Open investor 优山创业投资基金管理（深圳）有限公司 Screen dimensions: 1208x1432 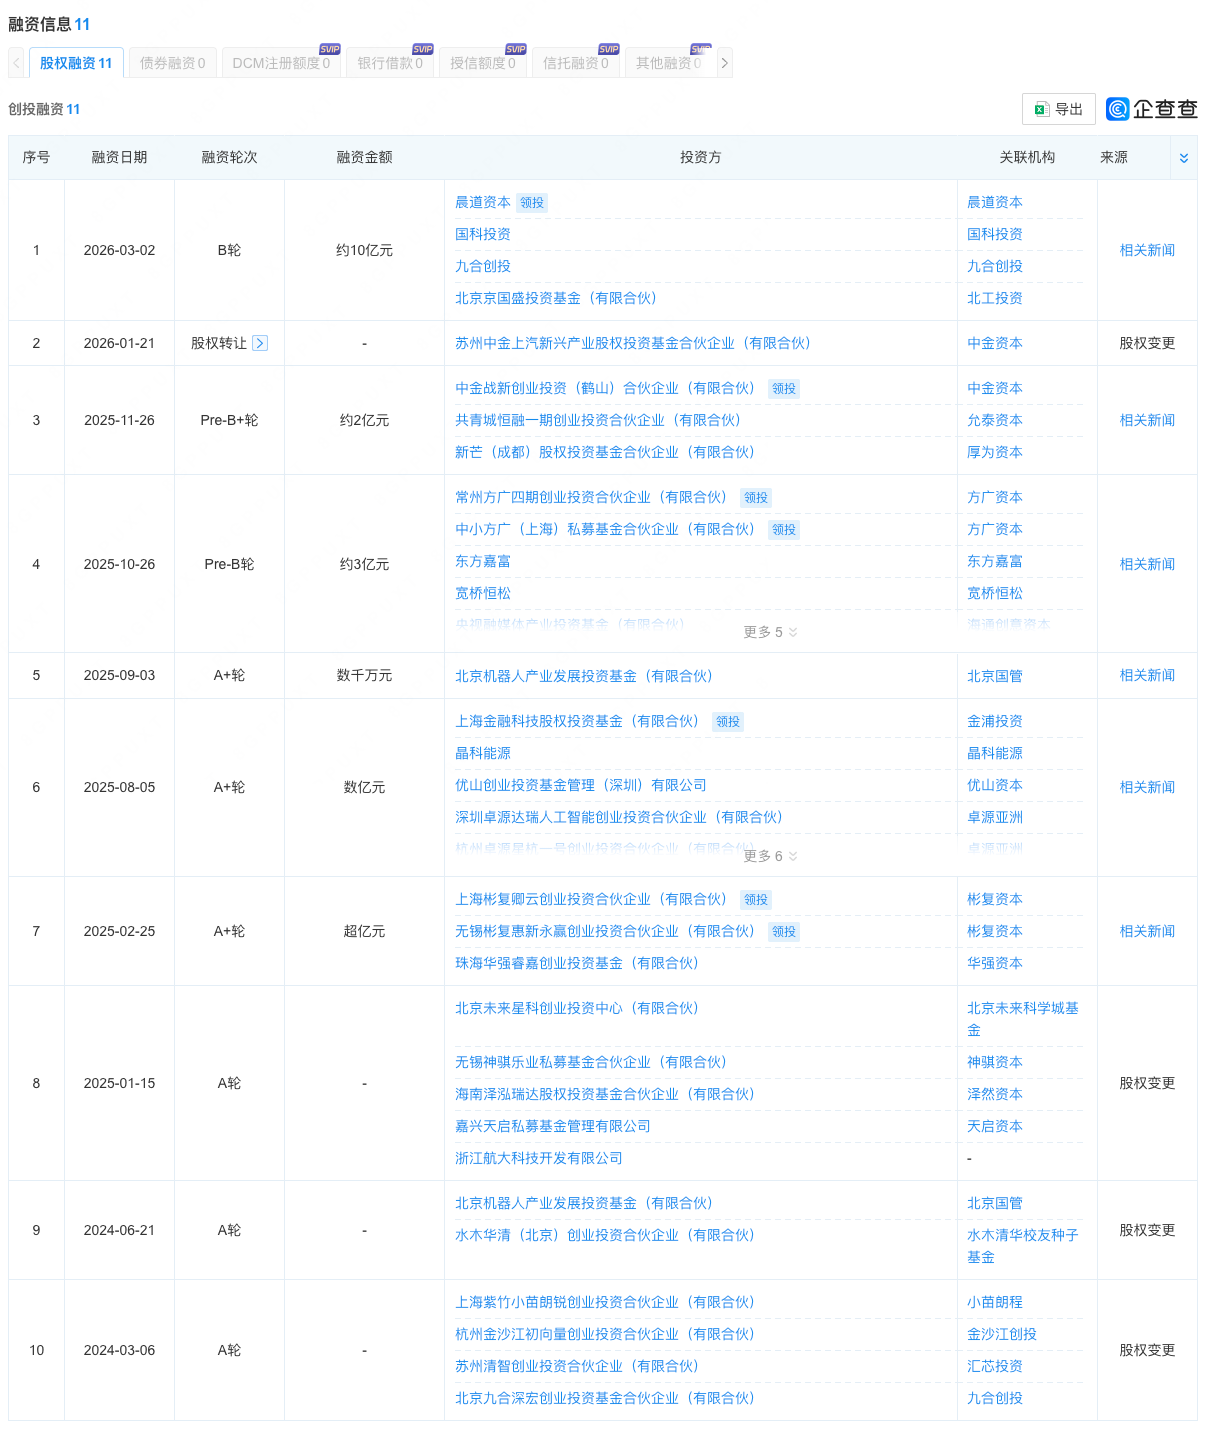coord(581,785)
